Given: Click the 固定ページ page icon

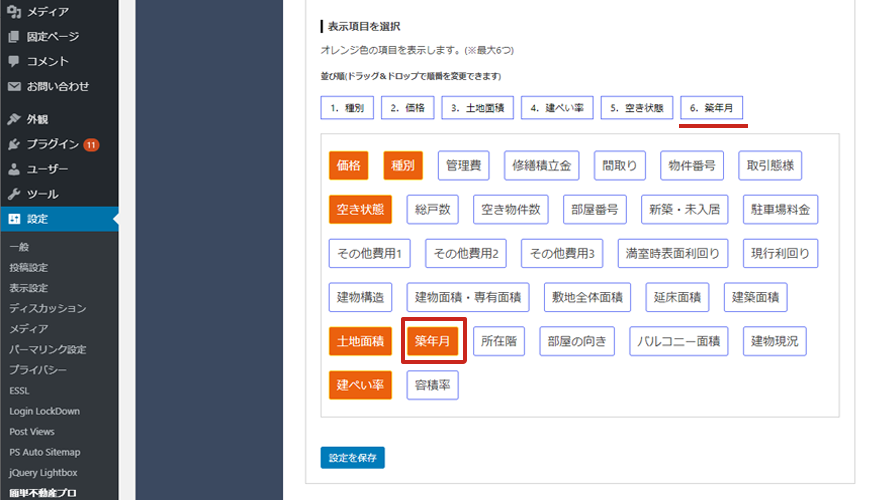Looking at the screenshot, I should pyautogui.click(x=14, y=37).
